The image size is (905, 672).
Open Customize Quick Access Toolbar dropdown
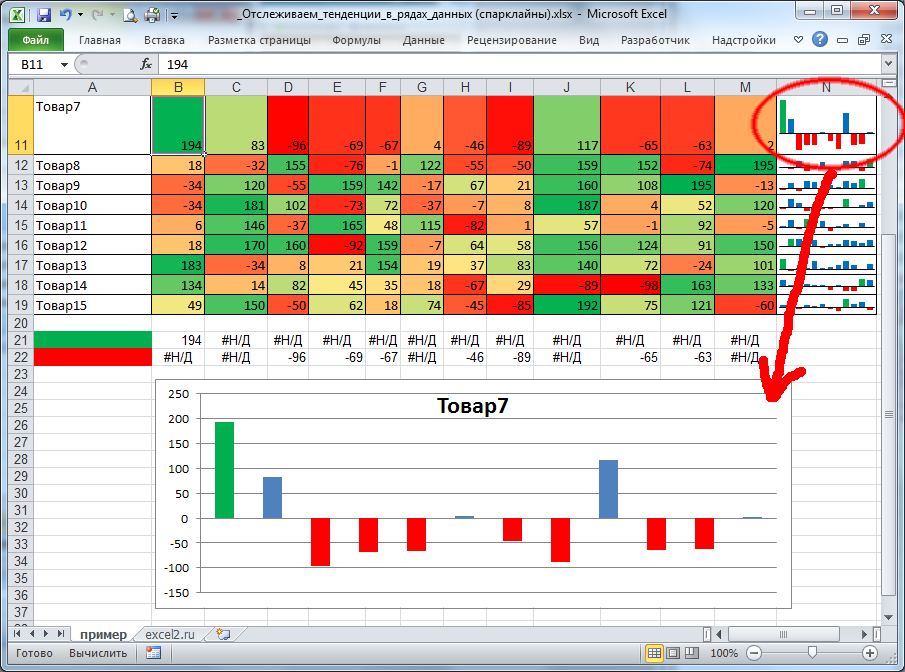[x=174, y=16]
